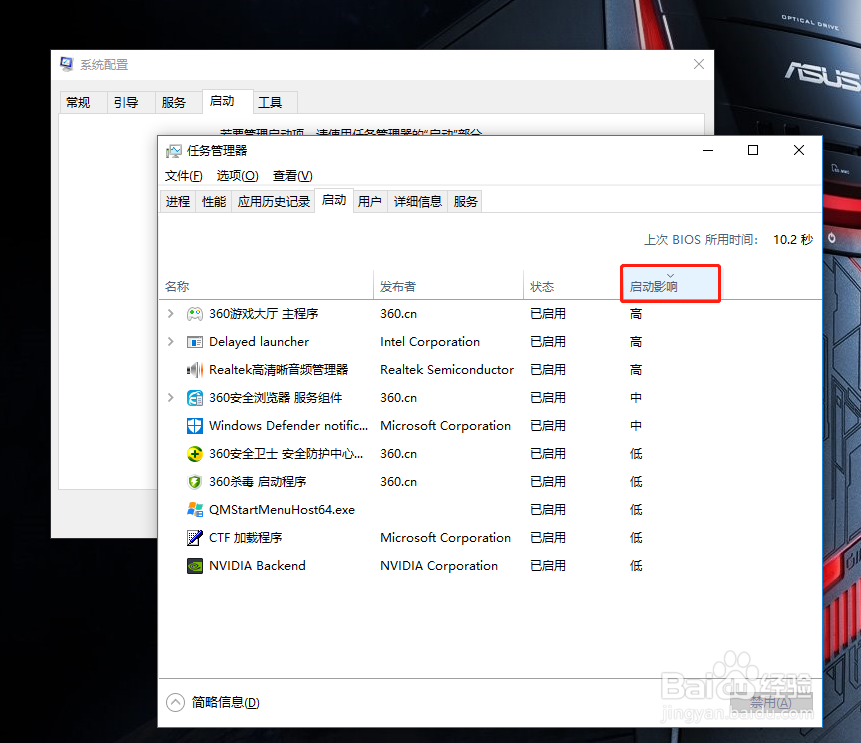Select the CTF 加载程序 entry name
This screenshot has width=861, height=743.
point(245,538)
